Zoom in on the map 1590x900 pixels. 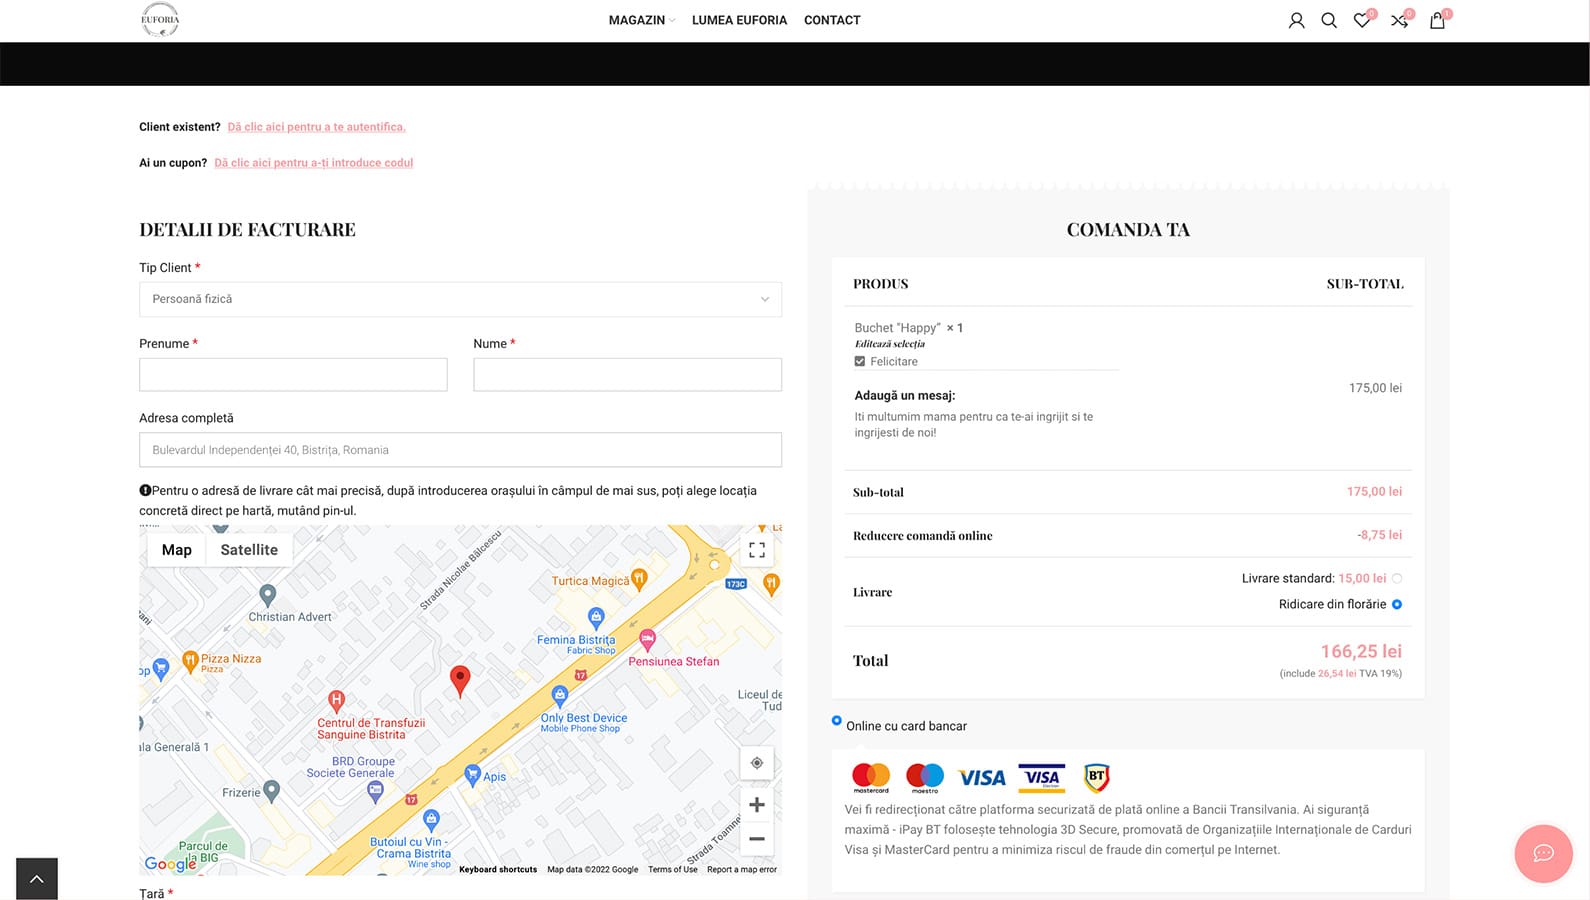(x=757, y=805)
